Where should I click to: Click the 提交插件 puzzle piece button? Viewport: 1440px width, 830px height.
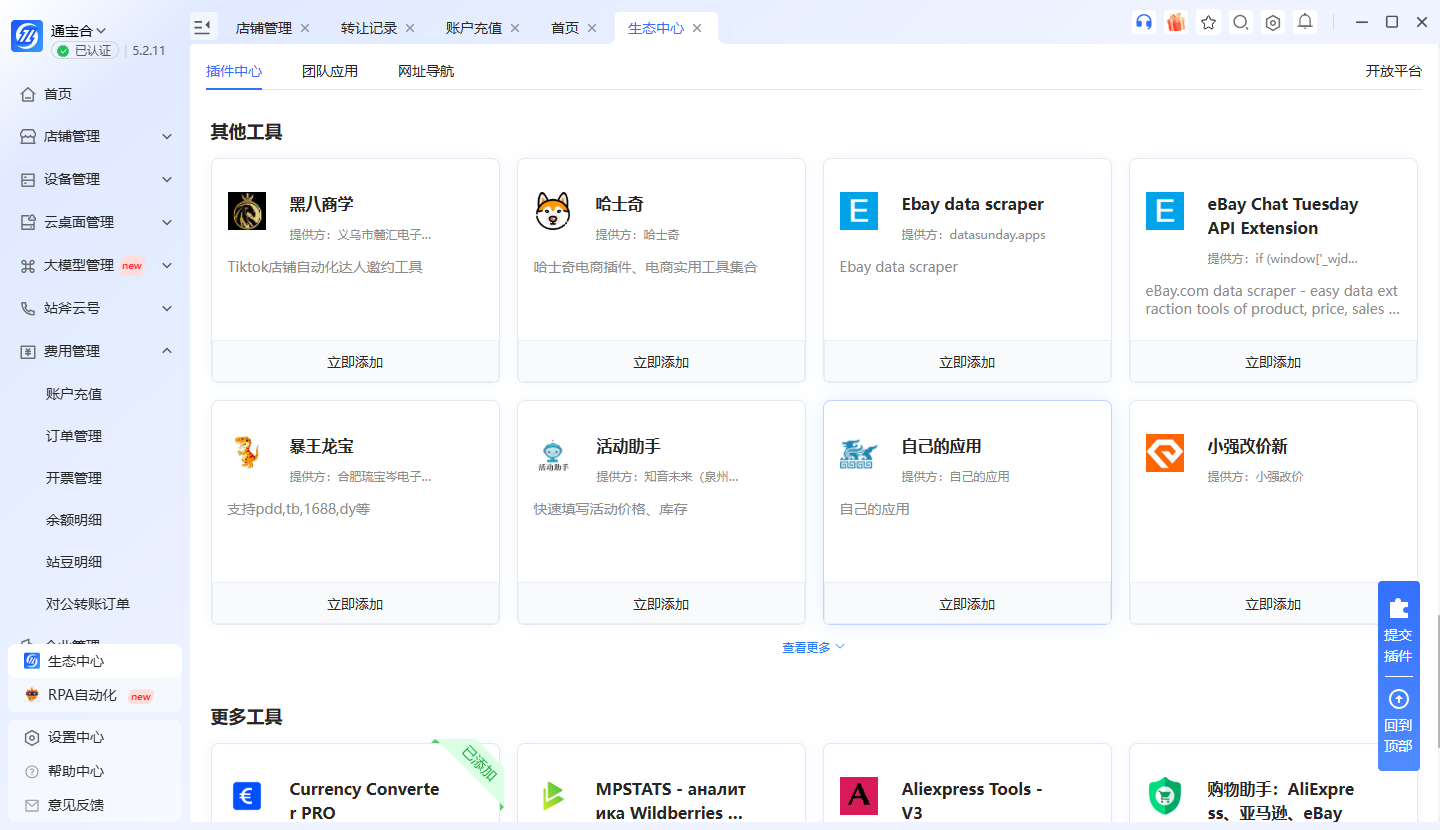pyautogui.click(x=1398, y=630)
